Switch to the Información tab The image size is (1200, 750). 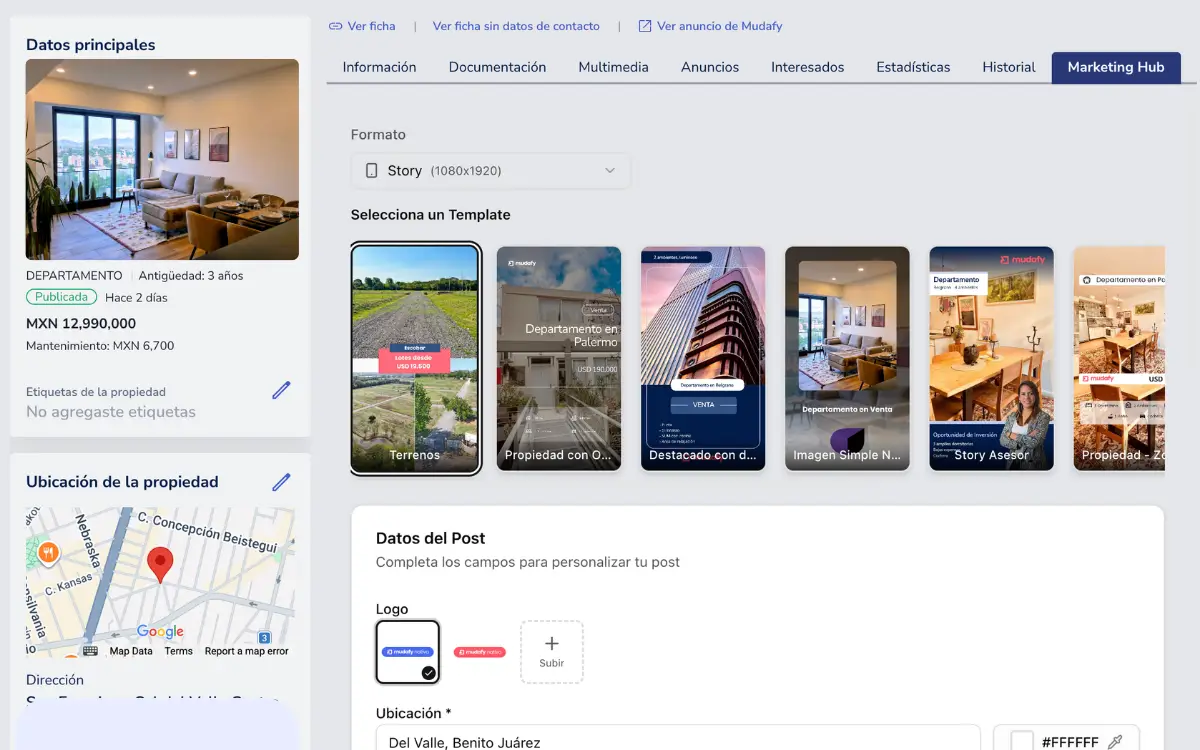click(x=379, y=67)
